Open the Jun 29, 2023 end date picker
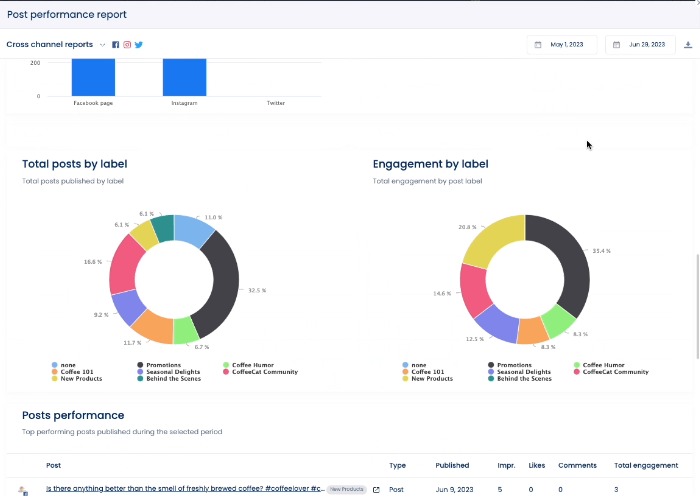Viewport: 700px width, 501px height. (645, 45)
